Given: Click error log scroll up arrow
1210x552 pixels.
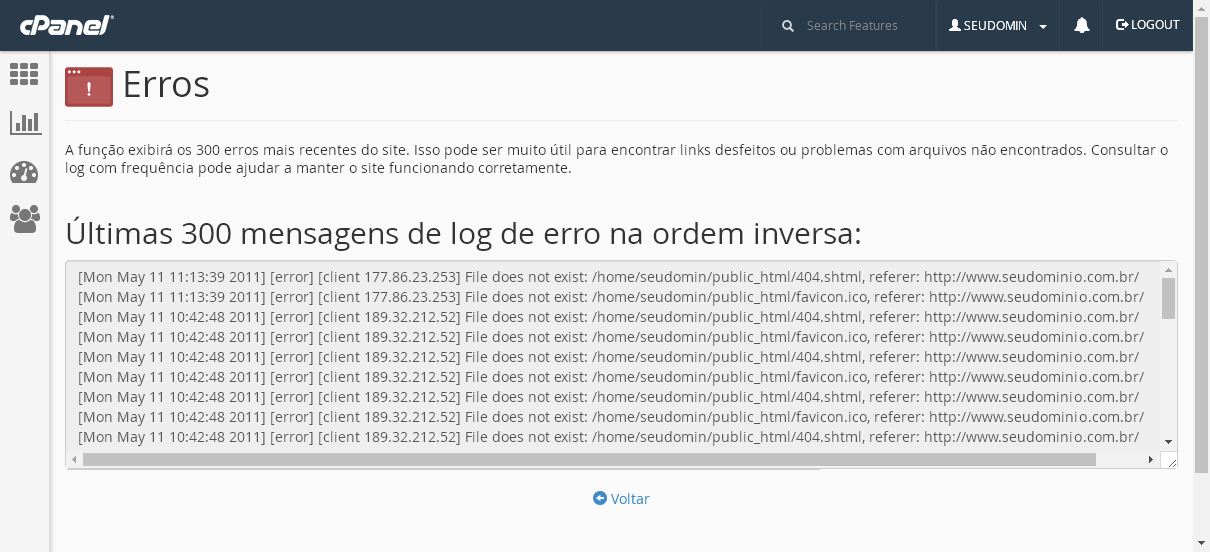Looking at the screenshot, I should [1168, 269].
